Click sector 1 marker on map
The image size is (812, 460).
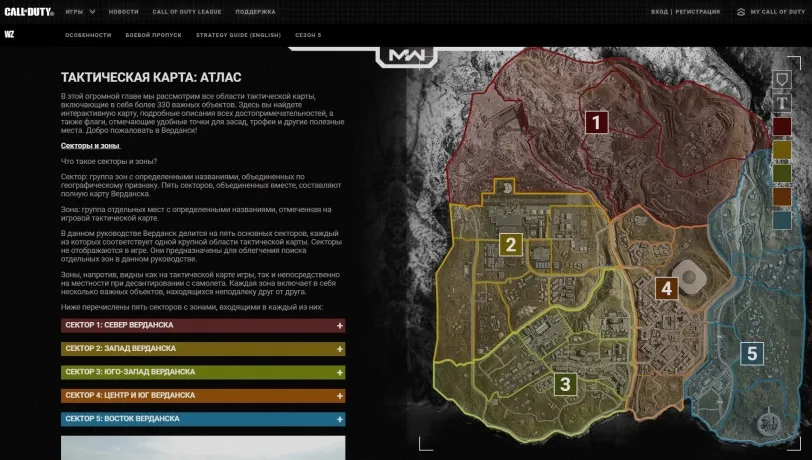[x=597, y=123]
